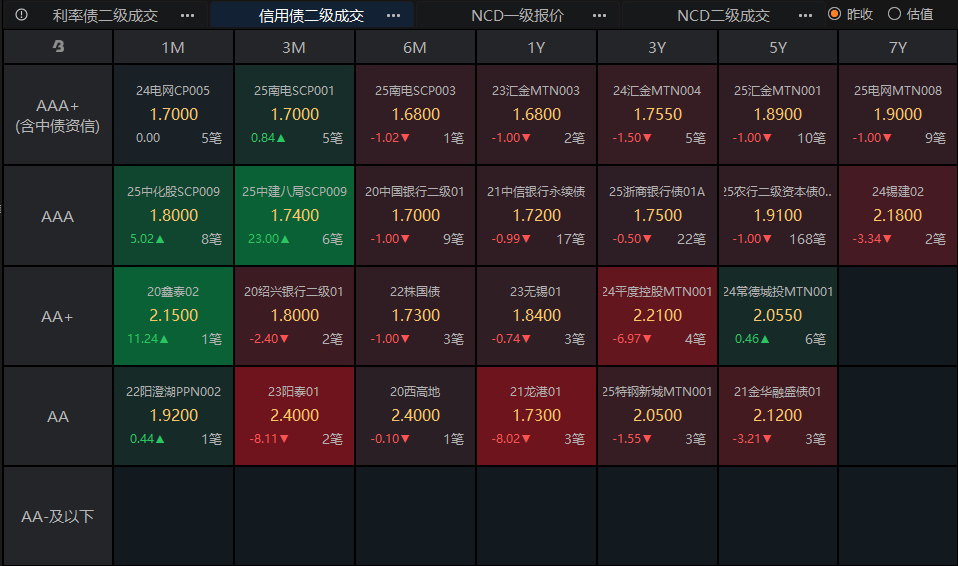
Task: Select the AA+ rating row header
Action: [x=57, y=316]
